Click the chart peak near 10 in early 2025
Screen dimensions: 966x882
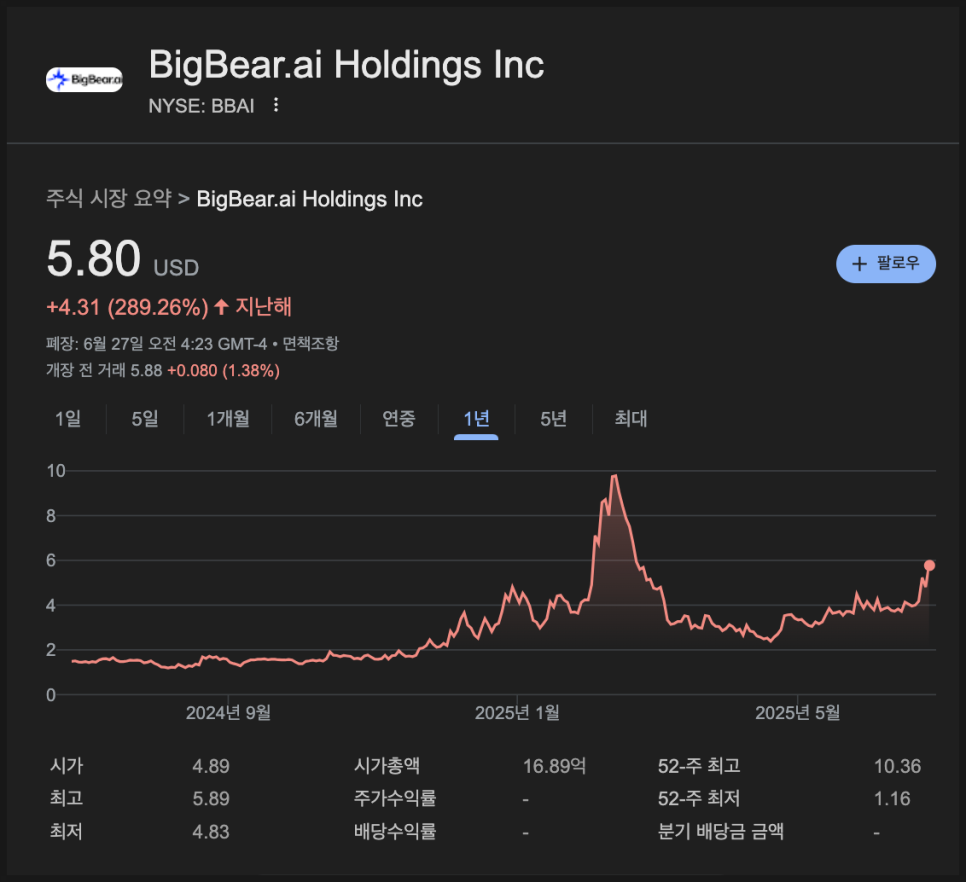pyautogui.click(x=614, y=475)
